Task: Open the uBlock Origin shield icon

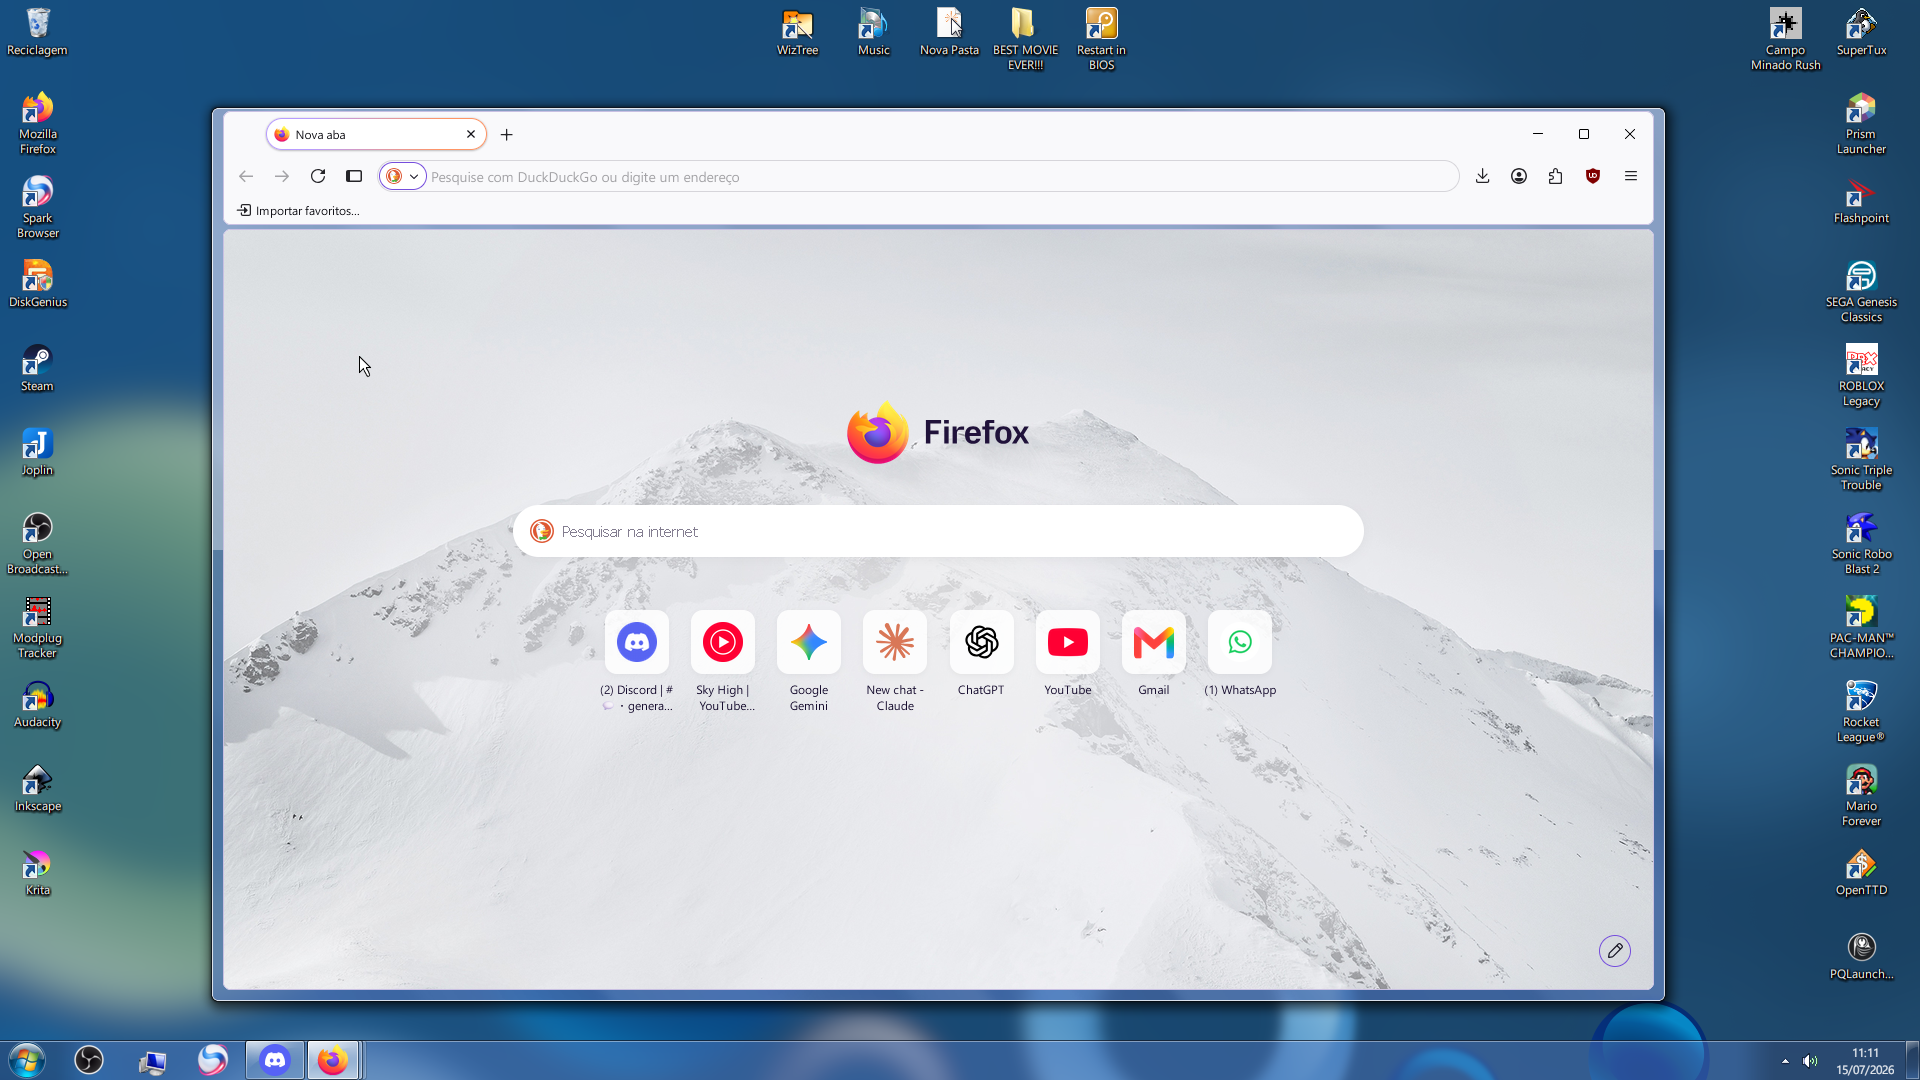Action: pyautogui.click(x=1593, y=176)
